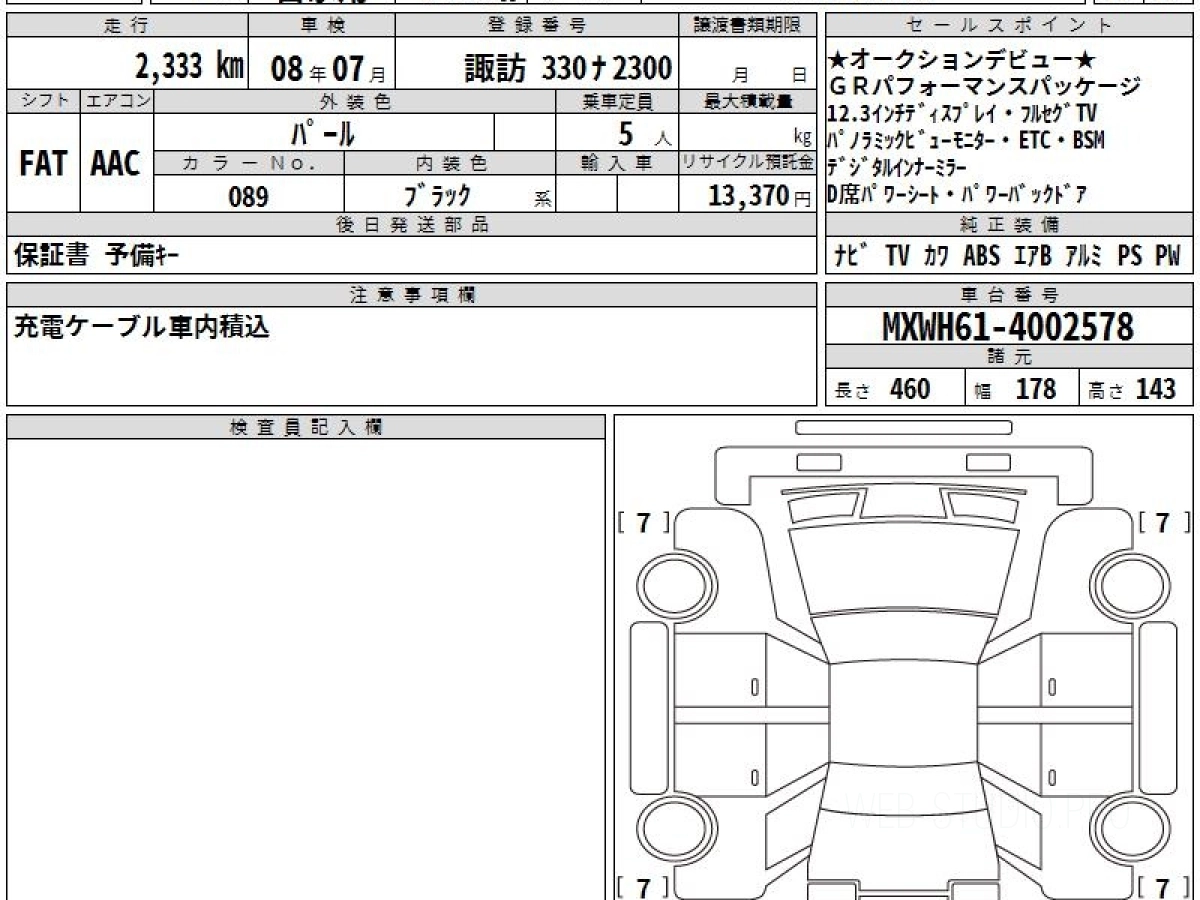The width and height of the screenshot is (1200, 900).
Task: Click the セールスポイント heading
Action: [1009, 26]
